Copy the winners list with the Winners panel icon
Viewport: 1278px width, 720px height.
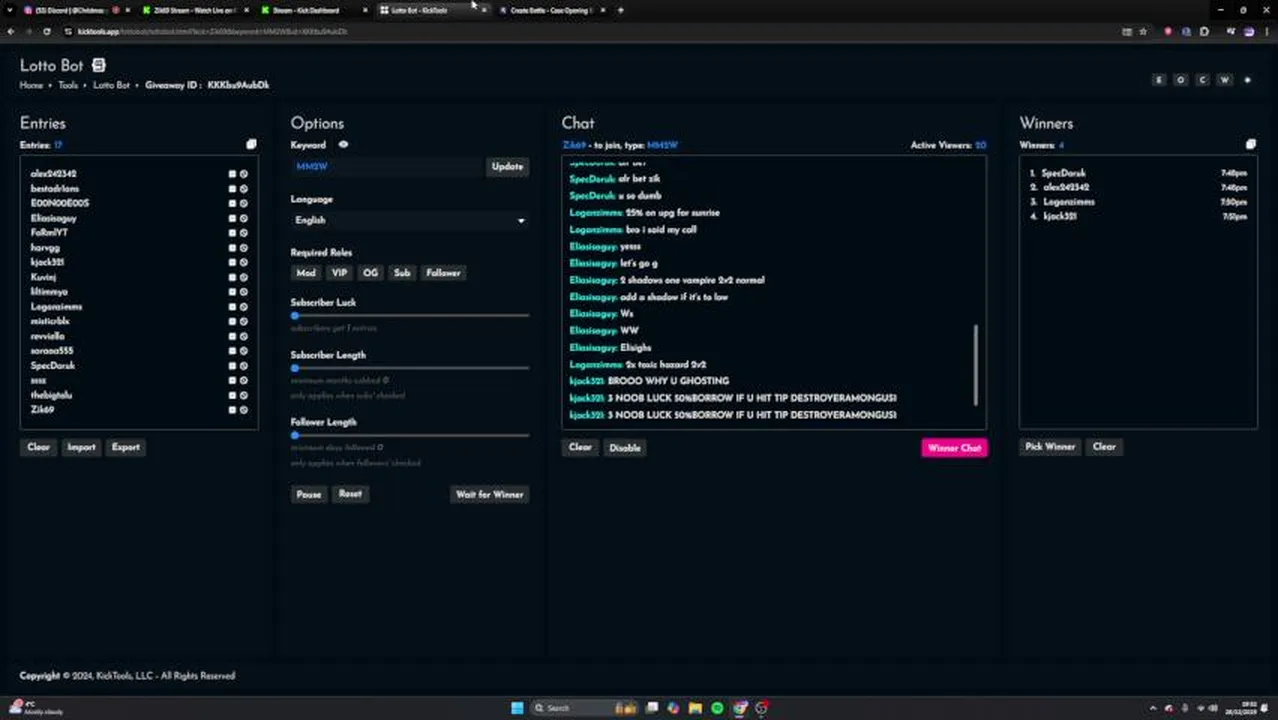tap(1250, 145)
